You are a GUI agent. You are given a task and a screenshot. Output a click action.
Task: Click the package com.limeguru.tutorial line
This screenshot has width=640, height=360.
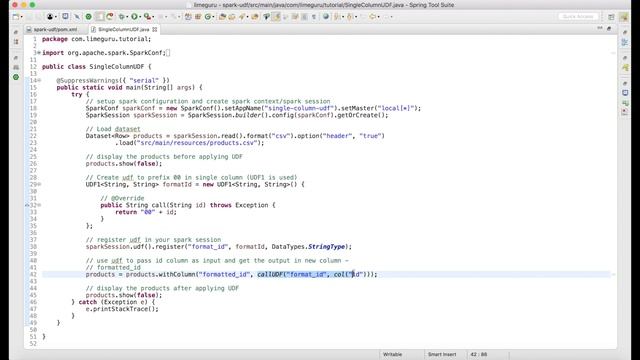(x=96, y=39)
